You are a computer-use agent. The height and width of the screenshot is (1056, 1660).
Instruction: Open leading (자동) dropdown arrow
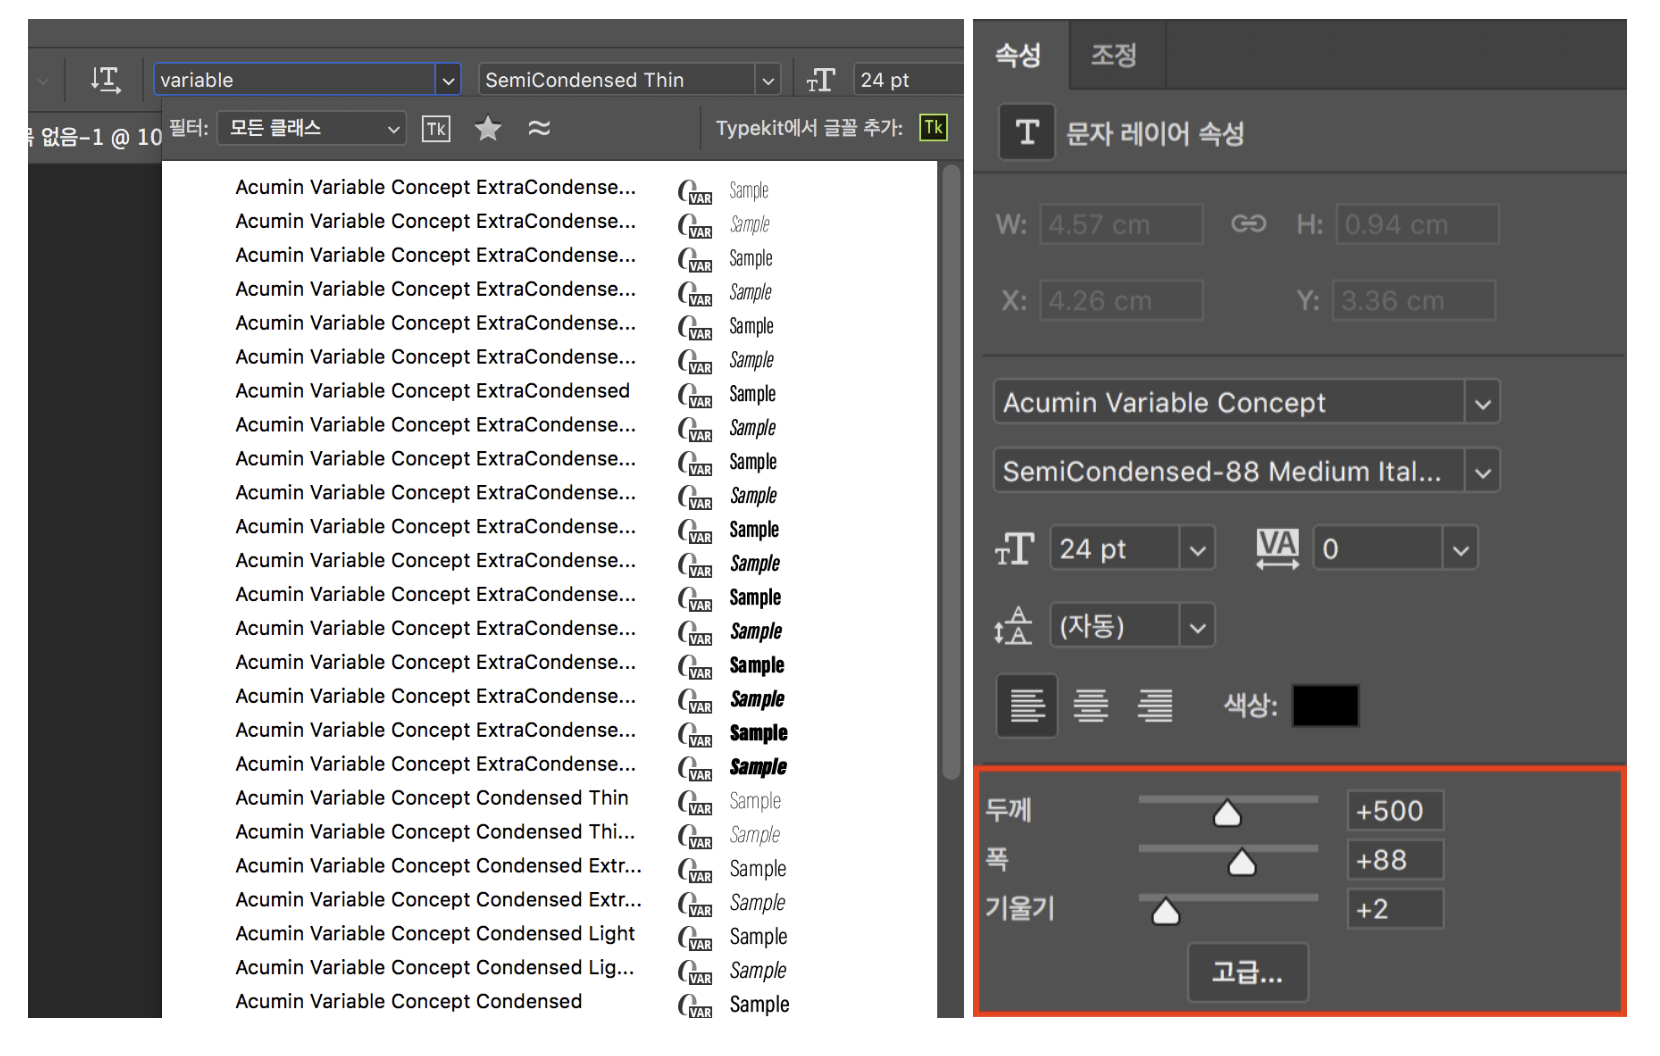tap(1197, 627)
